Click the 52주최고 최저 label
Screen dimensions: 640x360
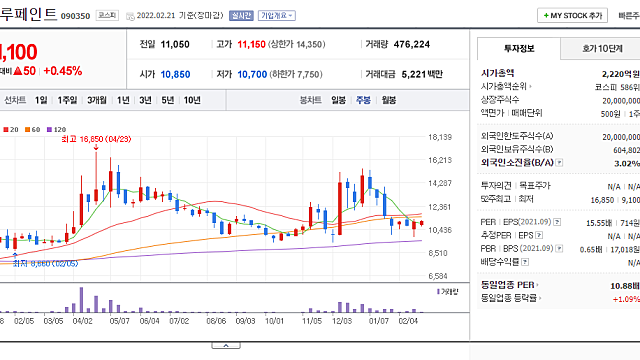(507, 199)
